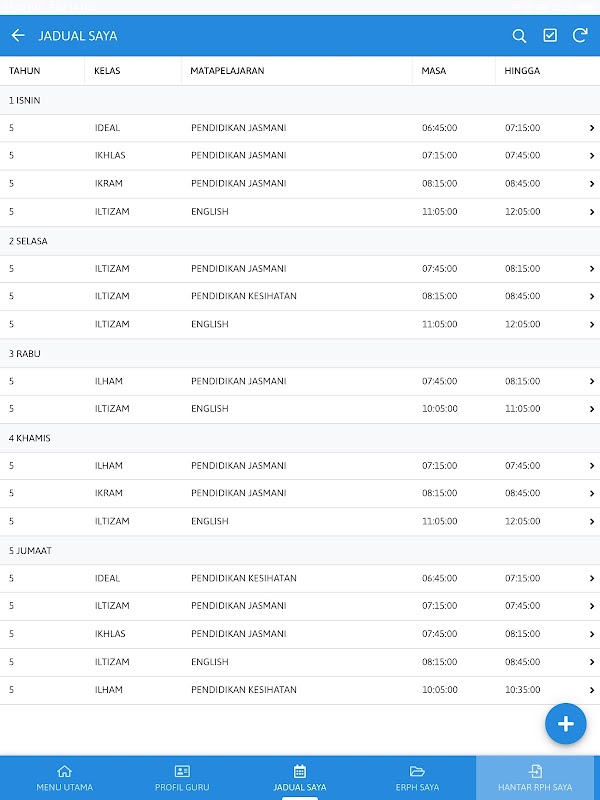
Task: Tap the back arrow icon
Action: pos(18,36)
